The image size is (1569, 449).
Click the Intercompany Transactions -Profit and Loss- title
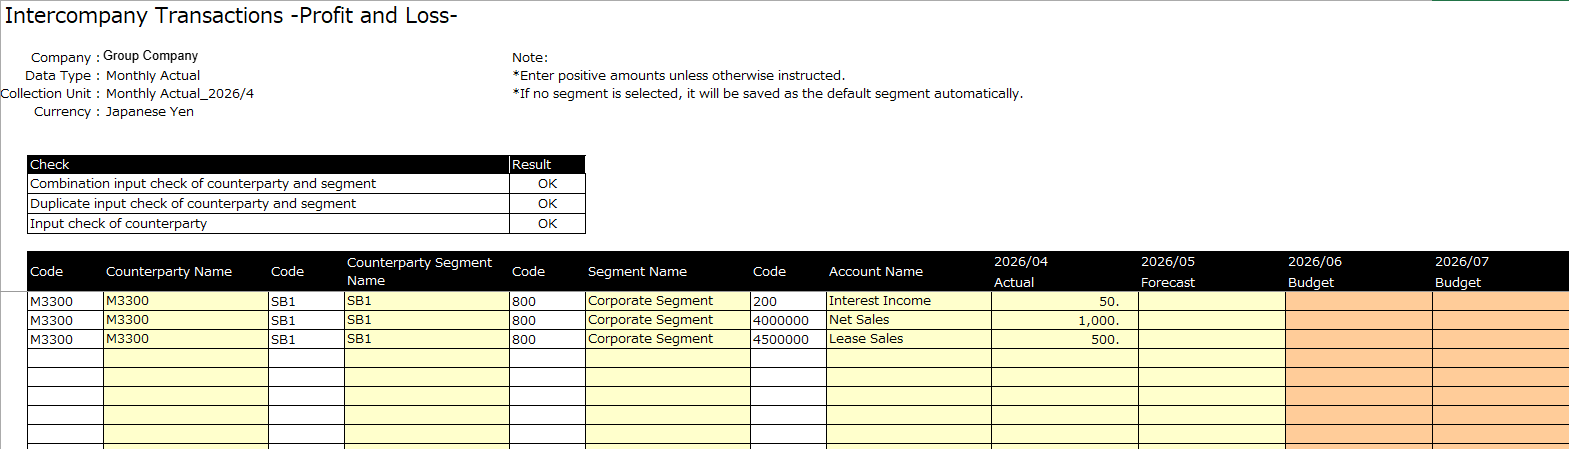pos(231,16)
